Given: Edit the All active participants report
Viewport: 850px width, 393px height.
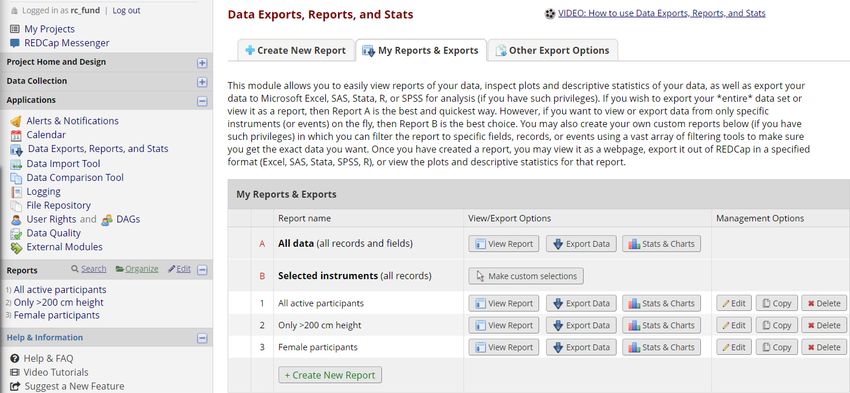Looking at the screenshot, I should tap(734, 304).
